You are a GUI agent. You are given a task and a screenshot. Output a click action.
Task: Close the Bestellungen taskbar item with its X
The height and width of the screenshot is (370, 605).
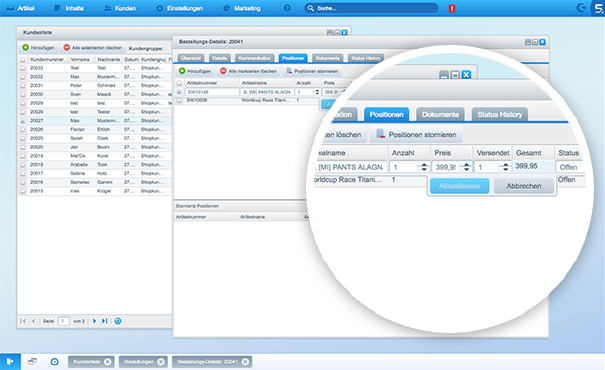(x=161, y=362)
